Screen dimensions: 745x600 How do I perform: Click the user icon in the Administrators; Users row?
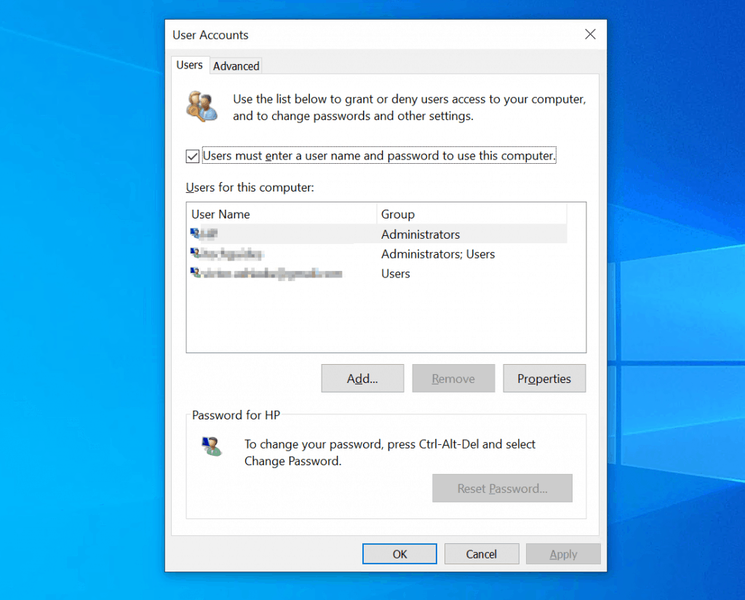pyautogui.click(x=195, y=253)
